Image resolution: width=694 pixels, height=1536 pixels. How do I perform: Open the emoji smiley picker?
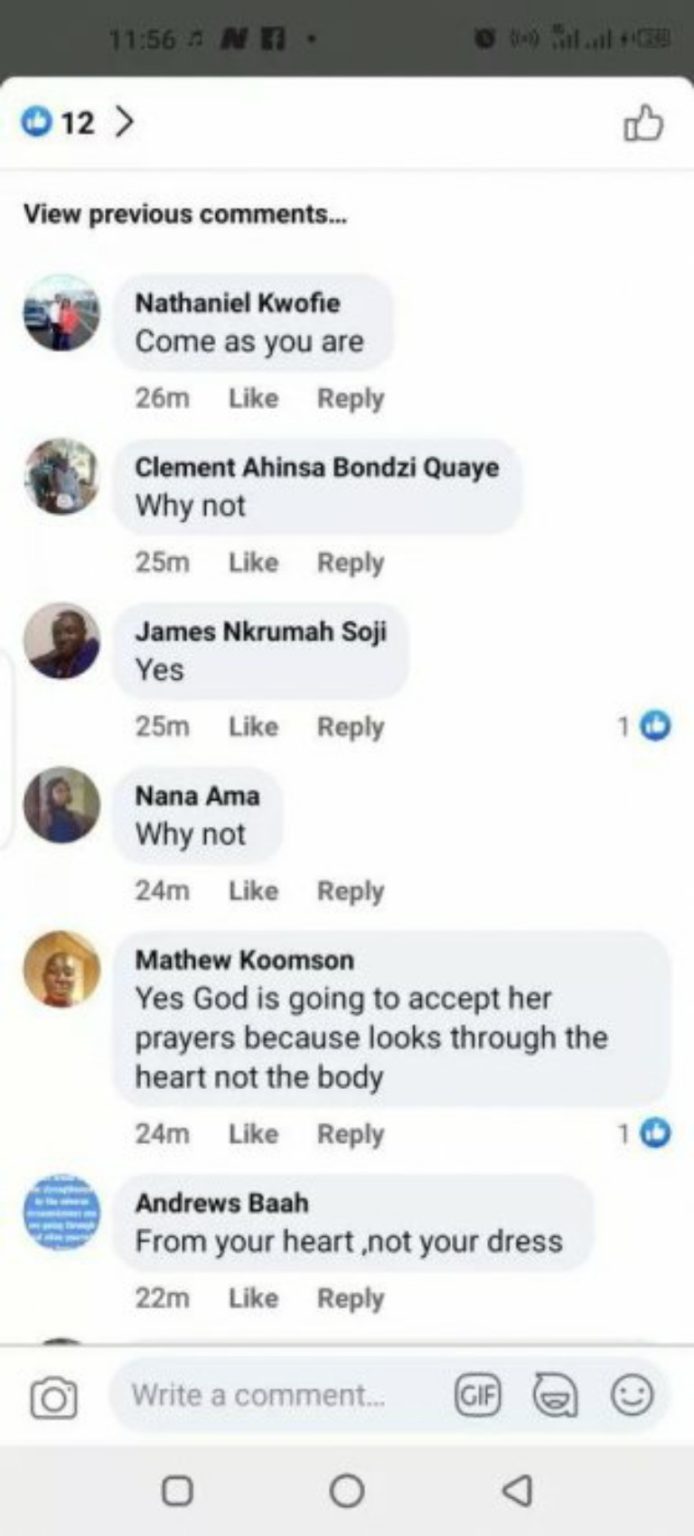pos(632,1394)
